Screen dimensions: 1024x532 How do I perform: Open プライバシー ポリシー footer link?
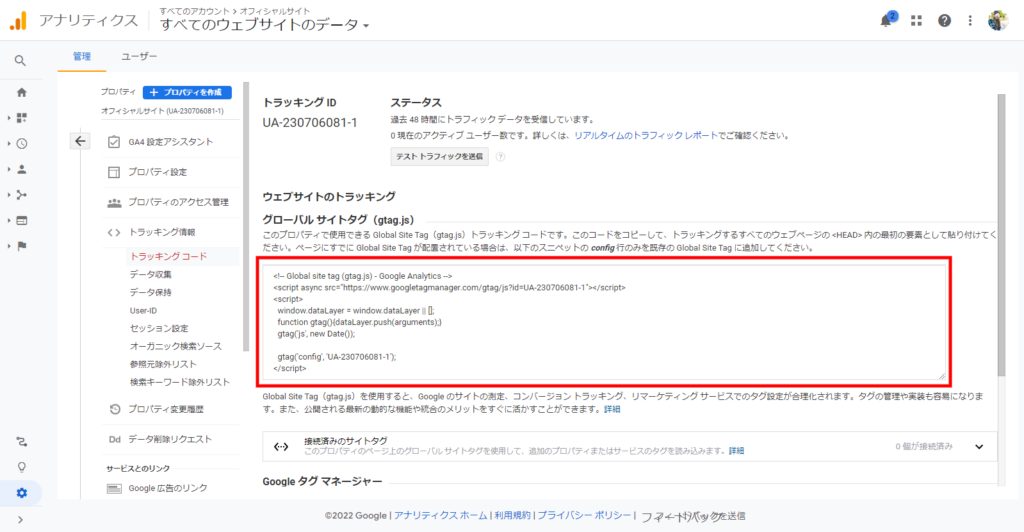[x=584, y=516]
